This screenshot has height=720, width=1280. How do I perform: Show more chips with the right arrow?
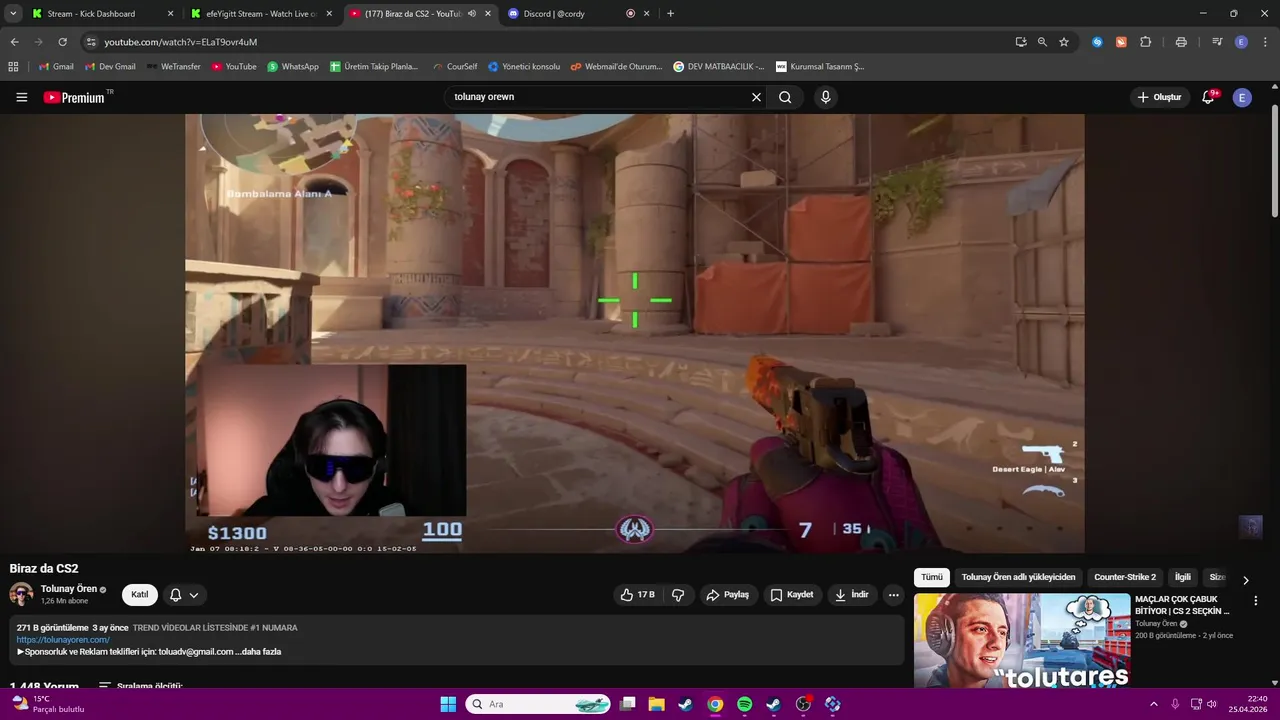point(1245,580)
